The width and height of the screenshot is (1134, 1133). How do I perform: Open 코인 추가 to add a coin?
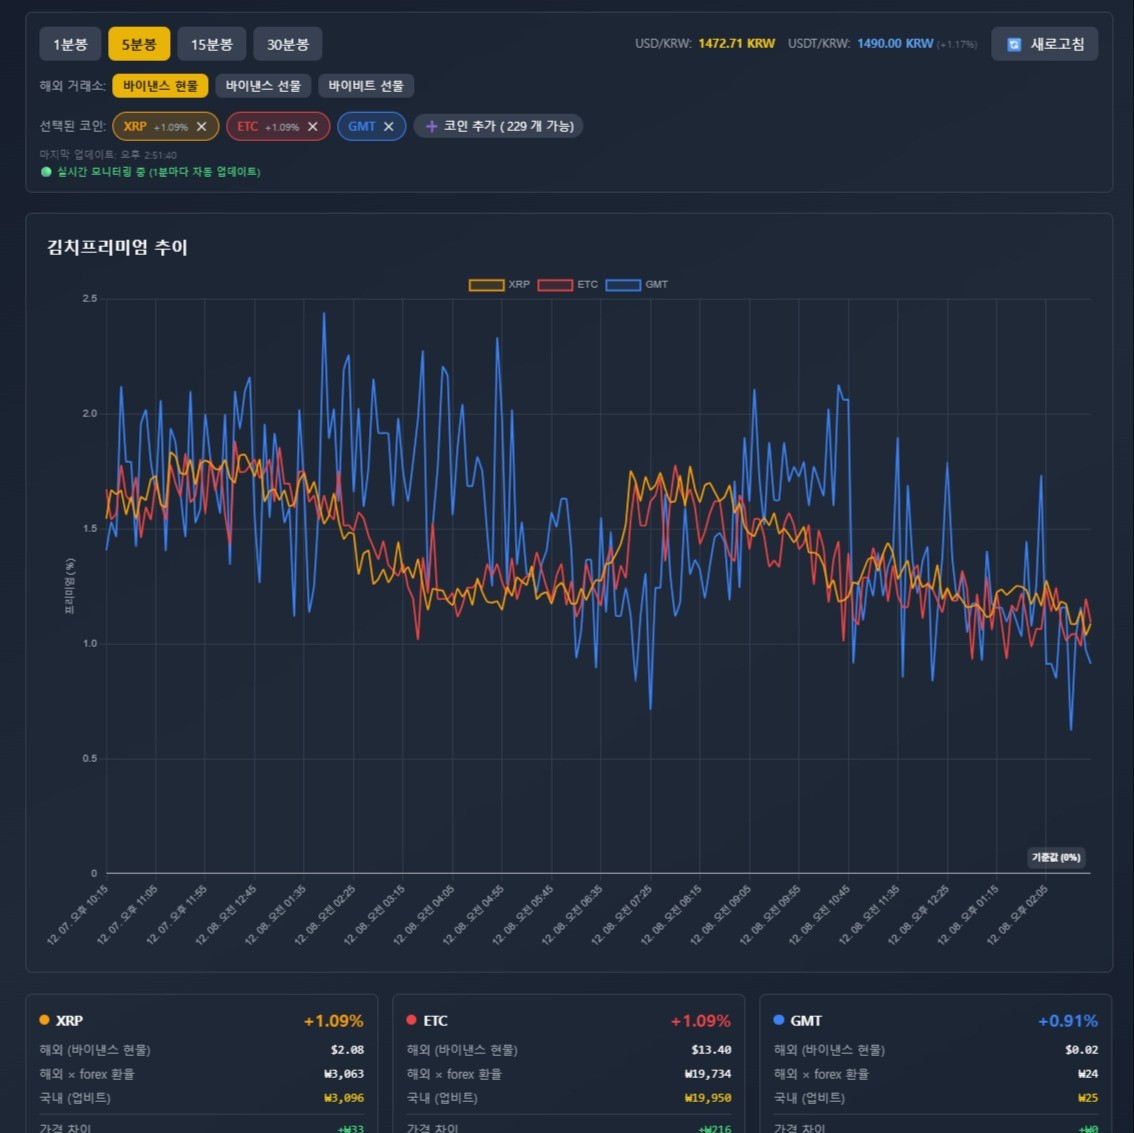499,126
